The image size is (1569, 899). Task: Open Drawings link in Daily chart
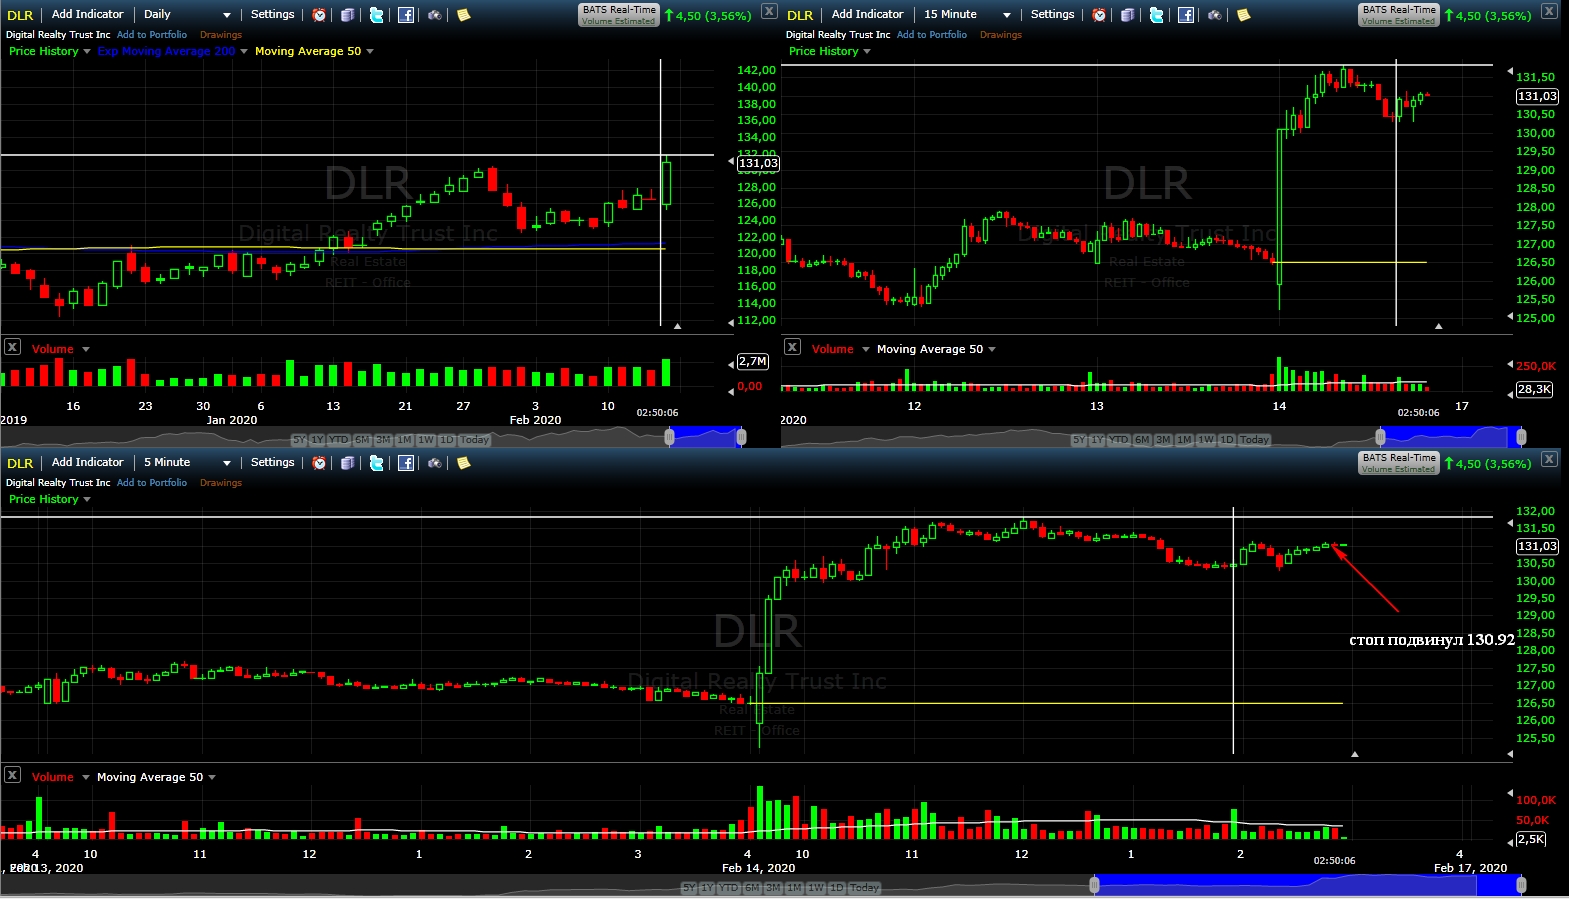[221, 35]
